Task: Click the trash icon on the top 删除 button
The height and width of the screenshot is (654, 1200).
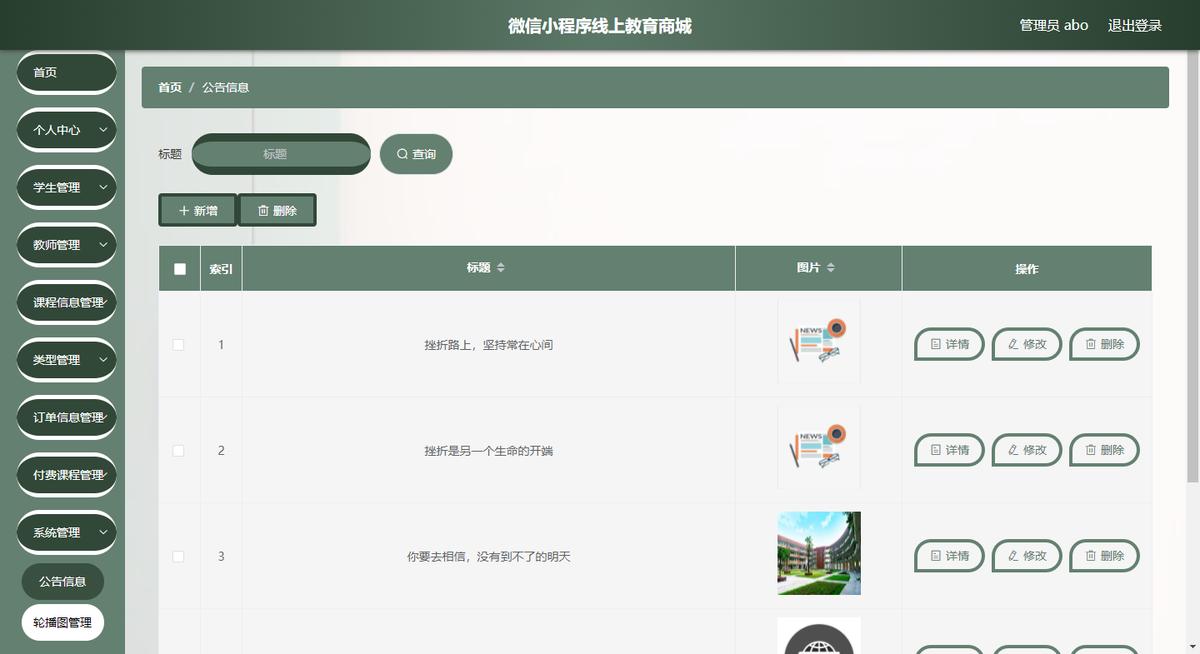Action: 263,211
